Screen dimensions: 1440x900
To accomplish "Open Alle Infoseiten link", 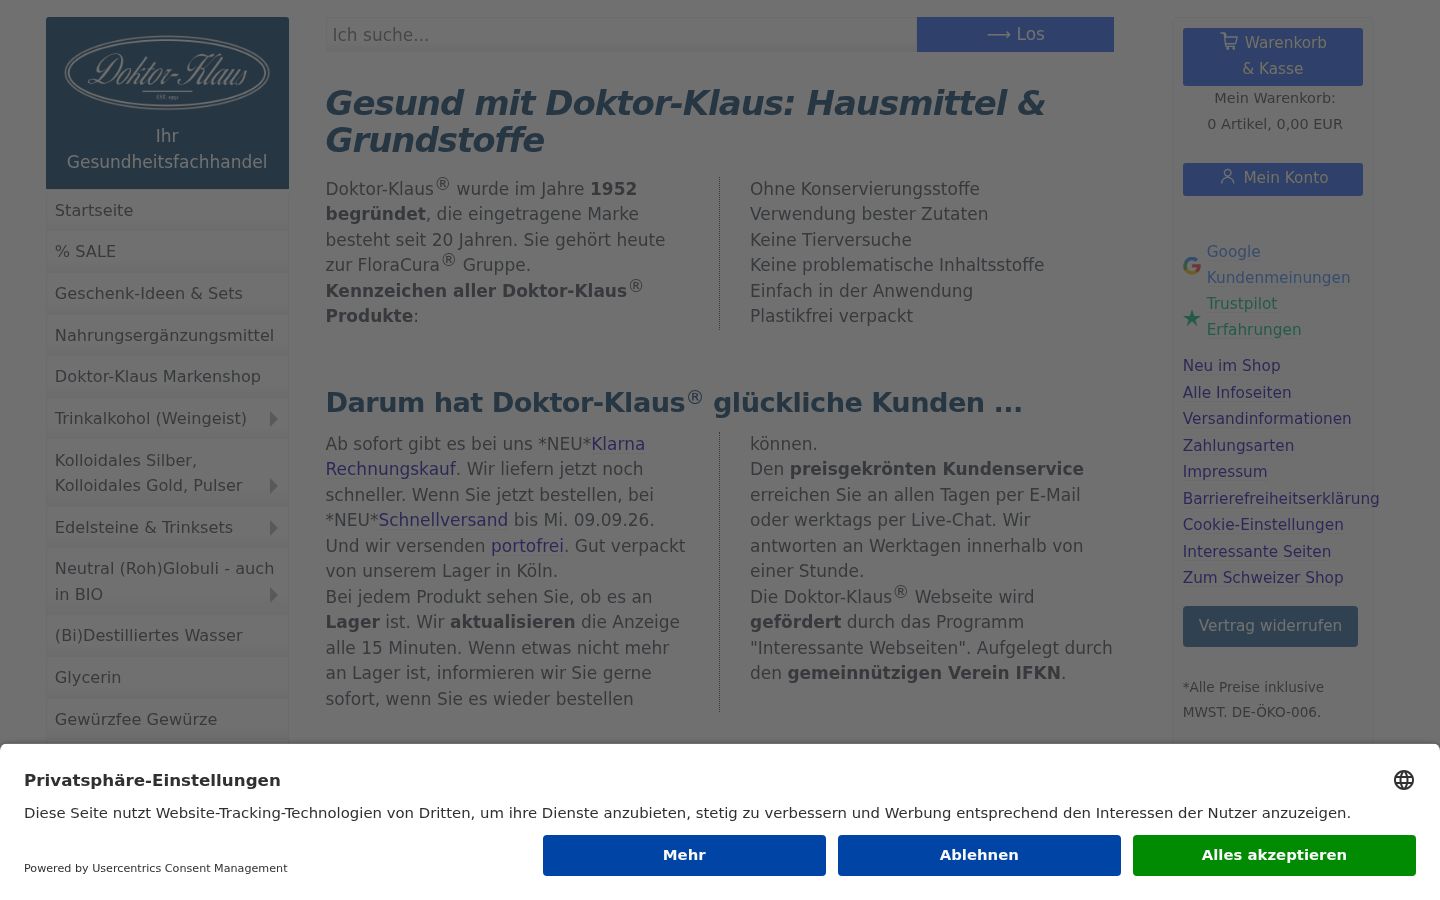I will (x=1237, y=393).
